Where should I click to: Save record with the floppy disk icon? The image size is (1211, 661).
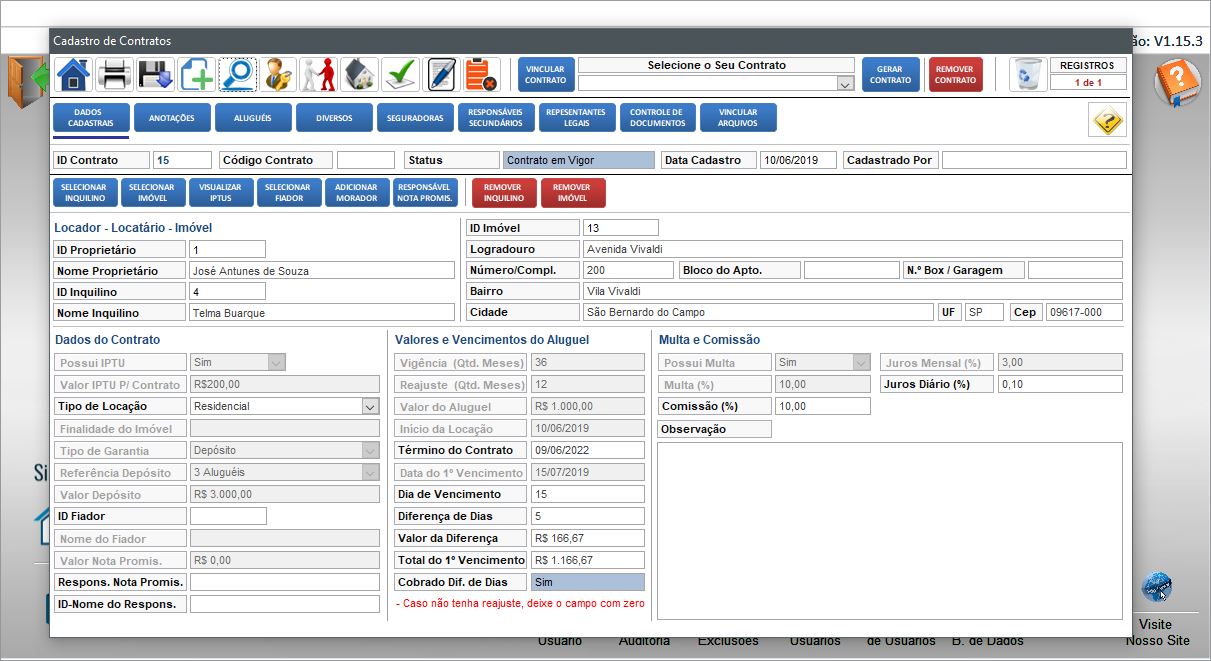[156, 75]
